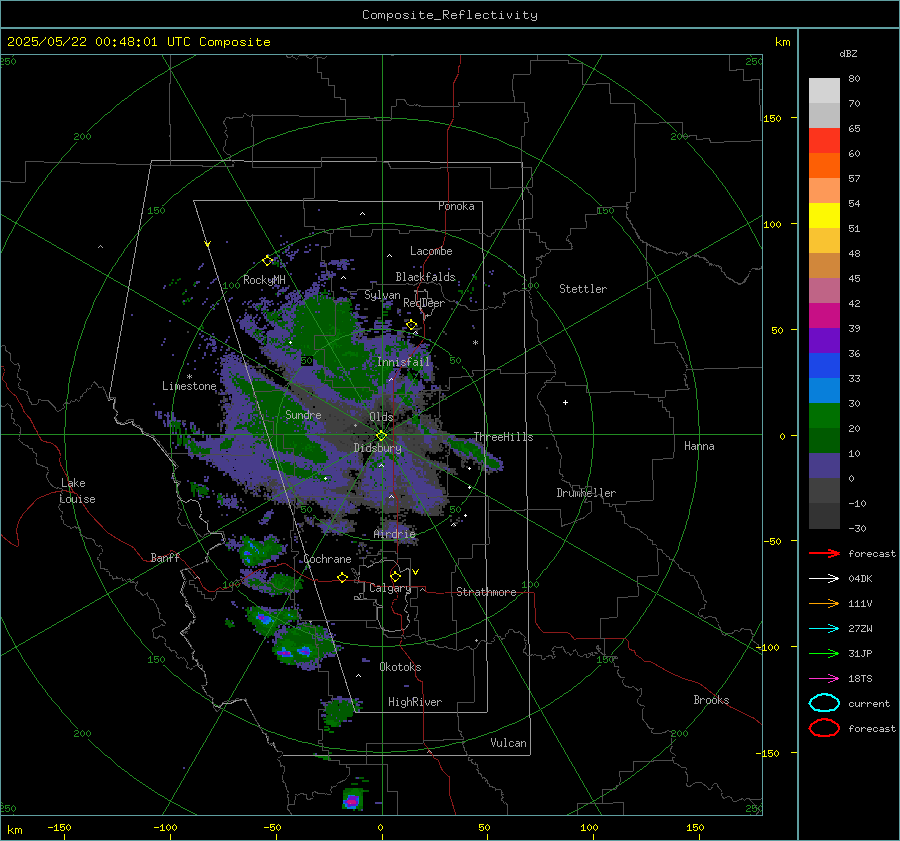Click the 80 dBZ light gray swatch

coord(824,91)
